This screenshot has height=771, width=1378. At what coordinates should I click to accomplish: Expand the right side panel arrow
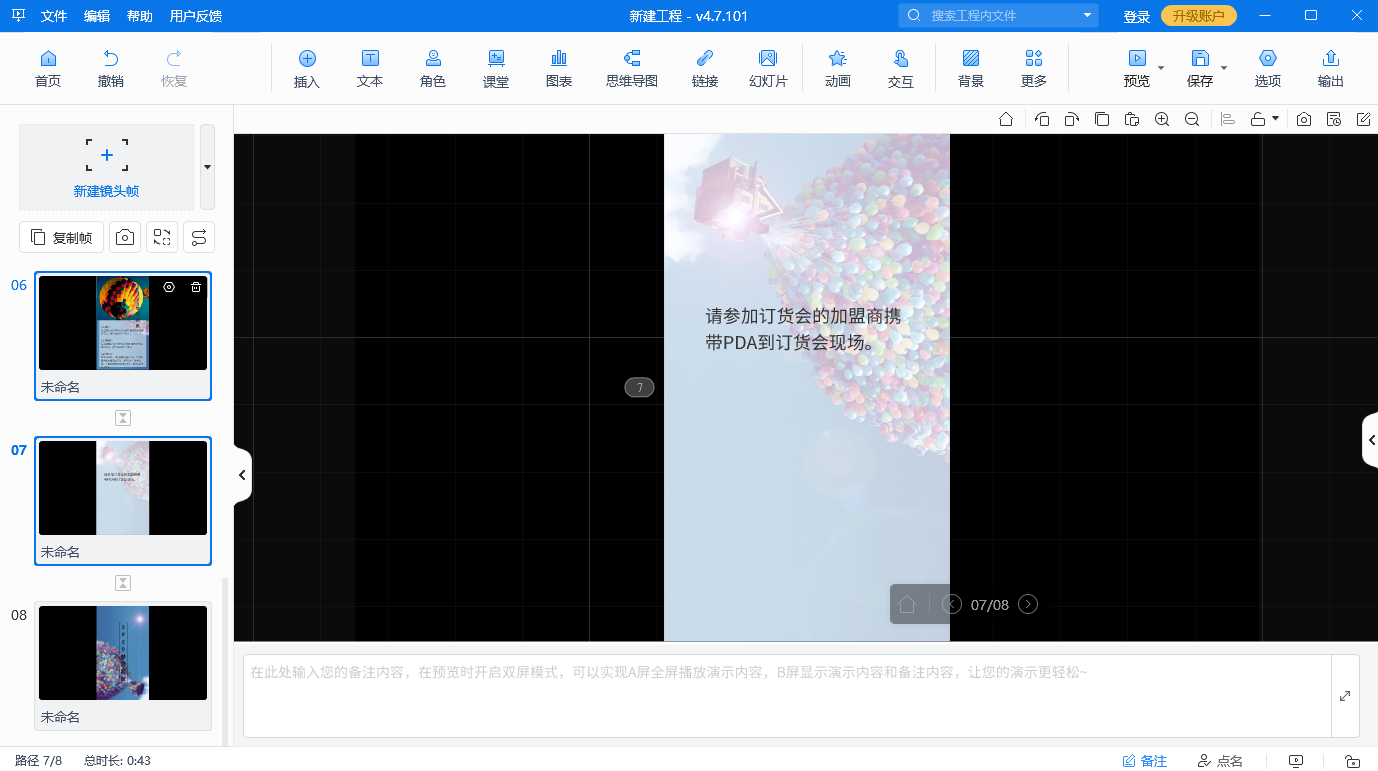pos(1371,440)
